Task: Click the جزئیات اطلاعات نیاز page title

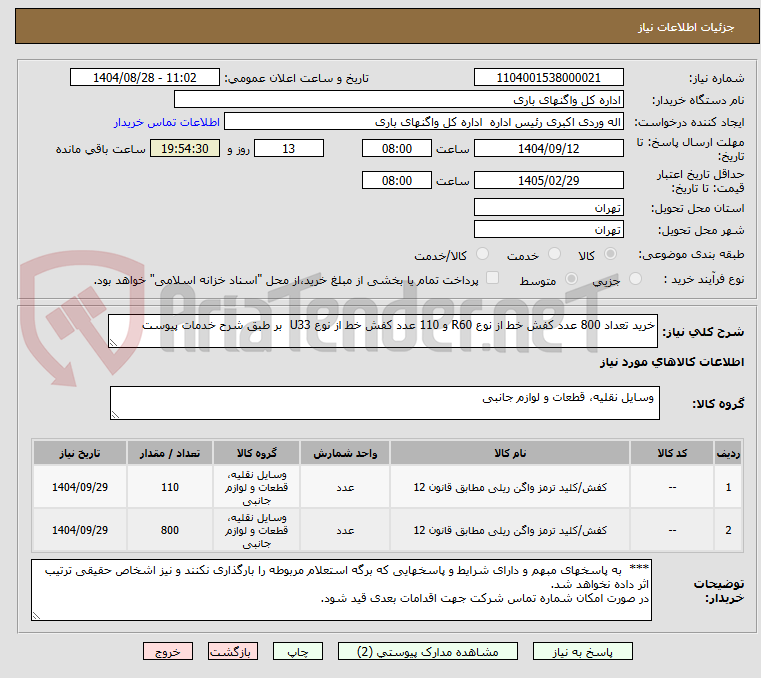Action: 685,27
